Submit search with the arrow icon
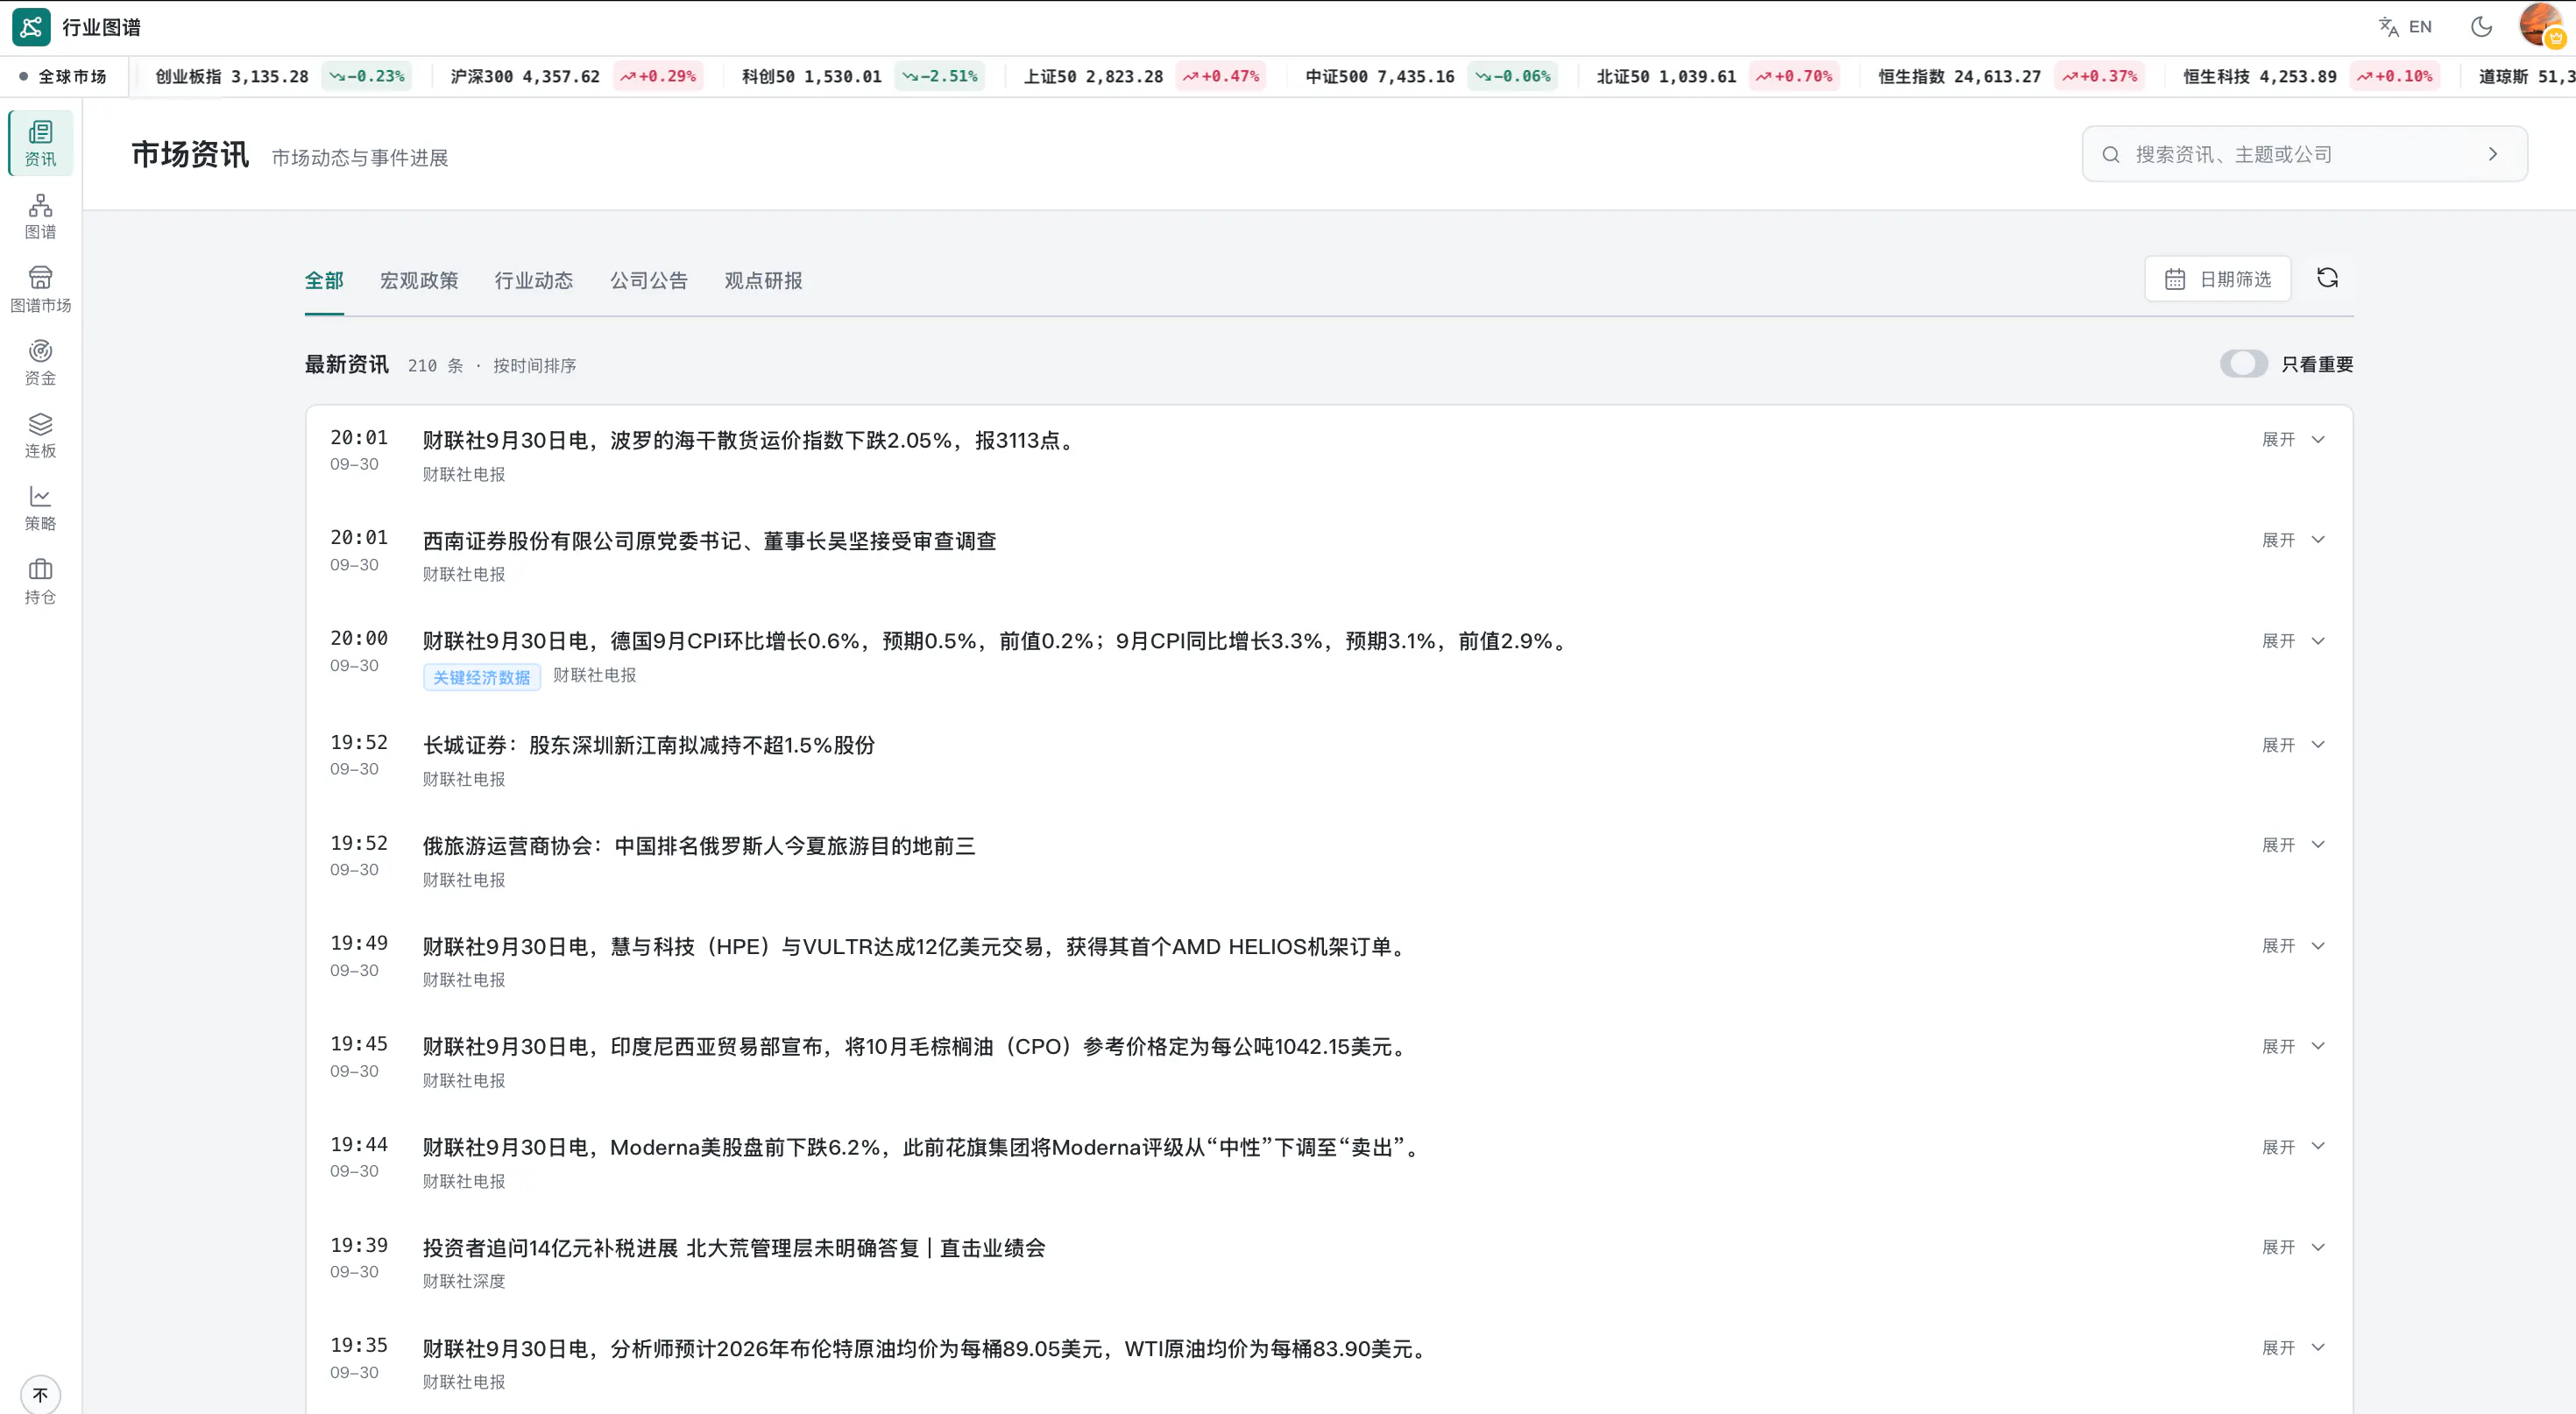The height and width of the screenshot is (1414, 2576). (x=2492, y=154)
